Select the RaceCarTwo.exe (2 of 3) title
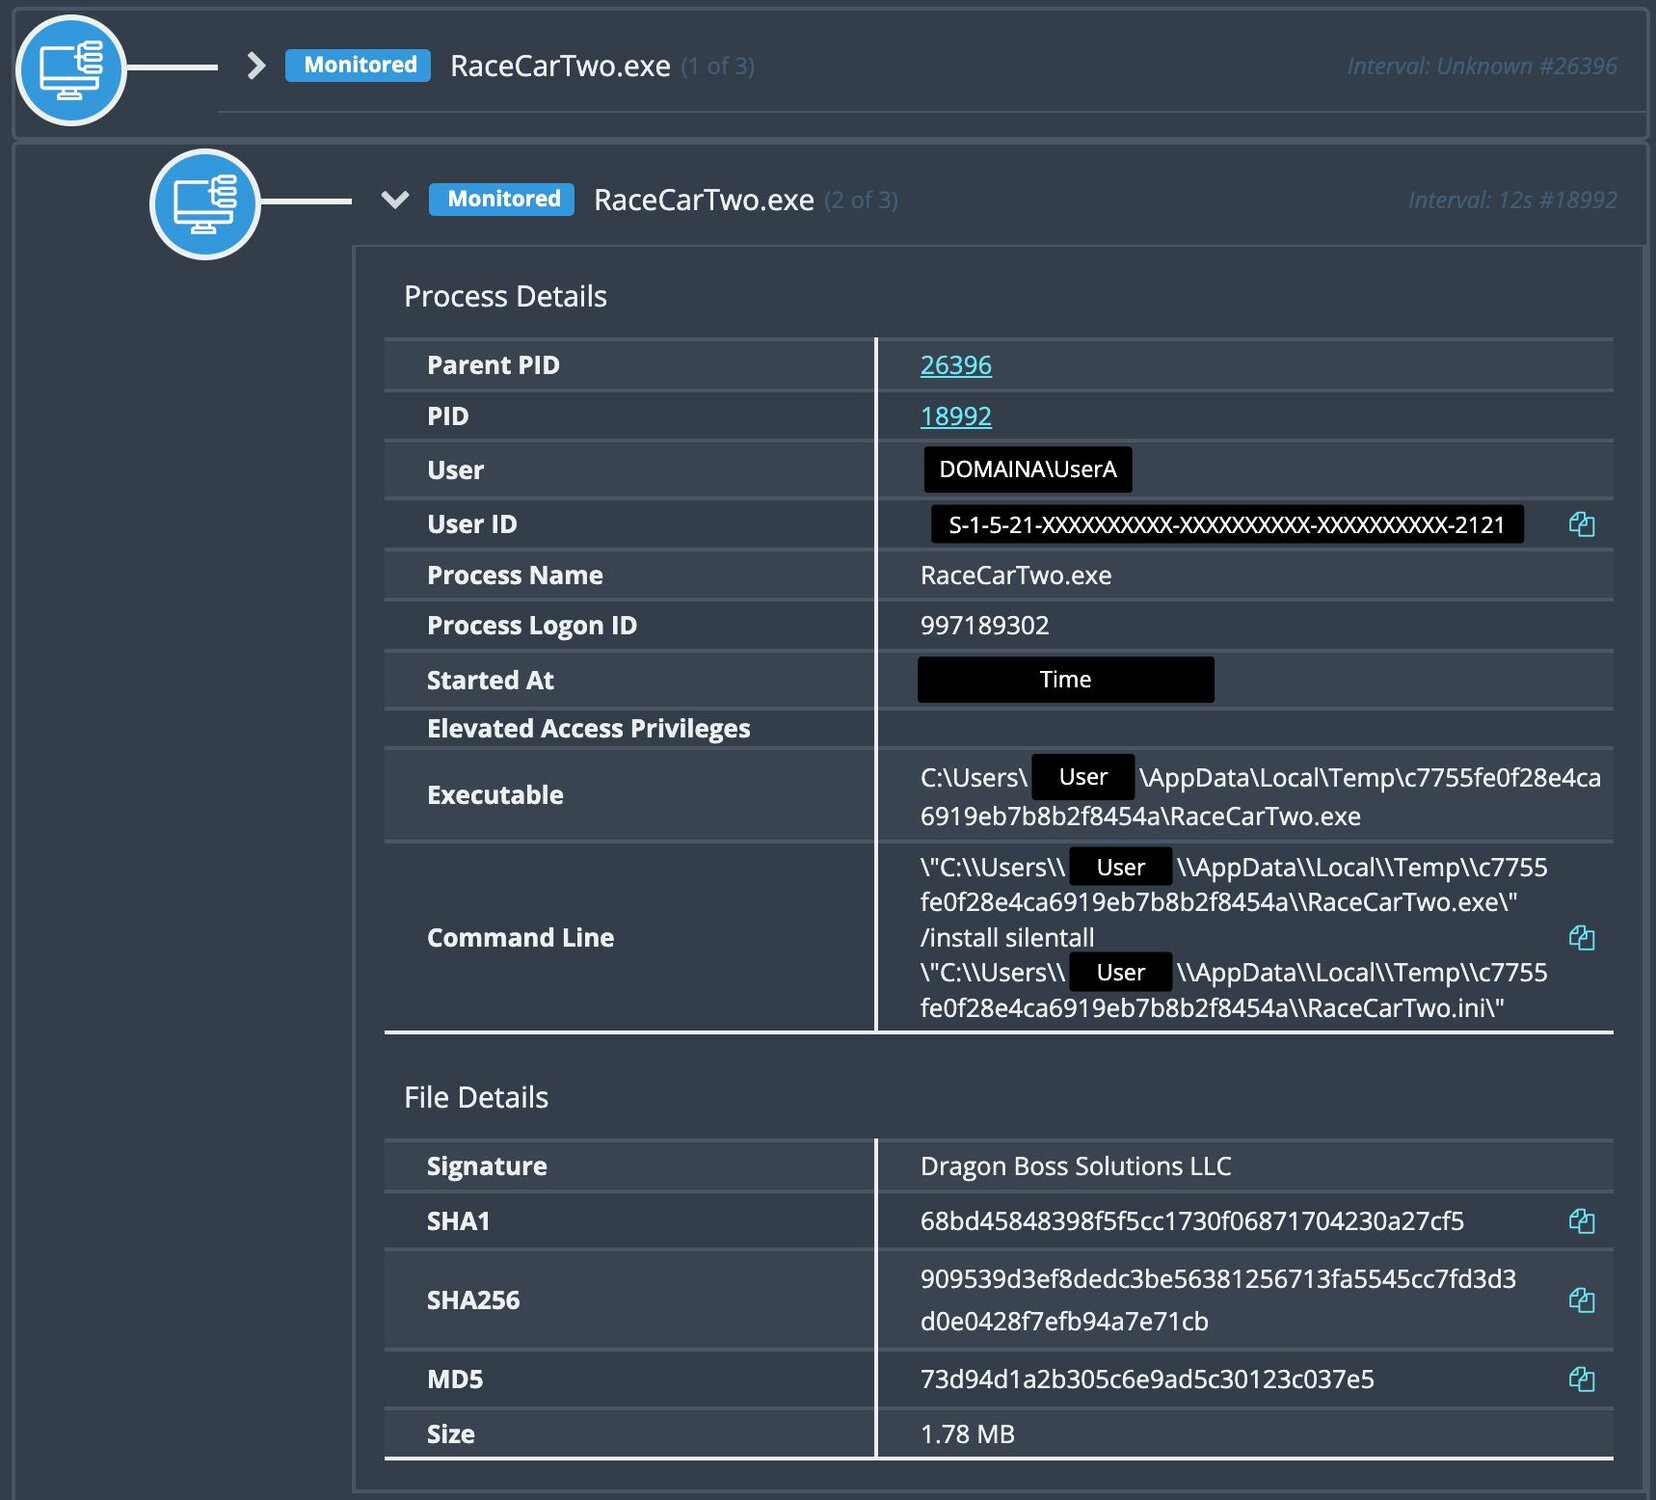 (x=703, y=200)
